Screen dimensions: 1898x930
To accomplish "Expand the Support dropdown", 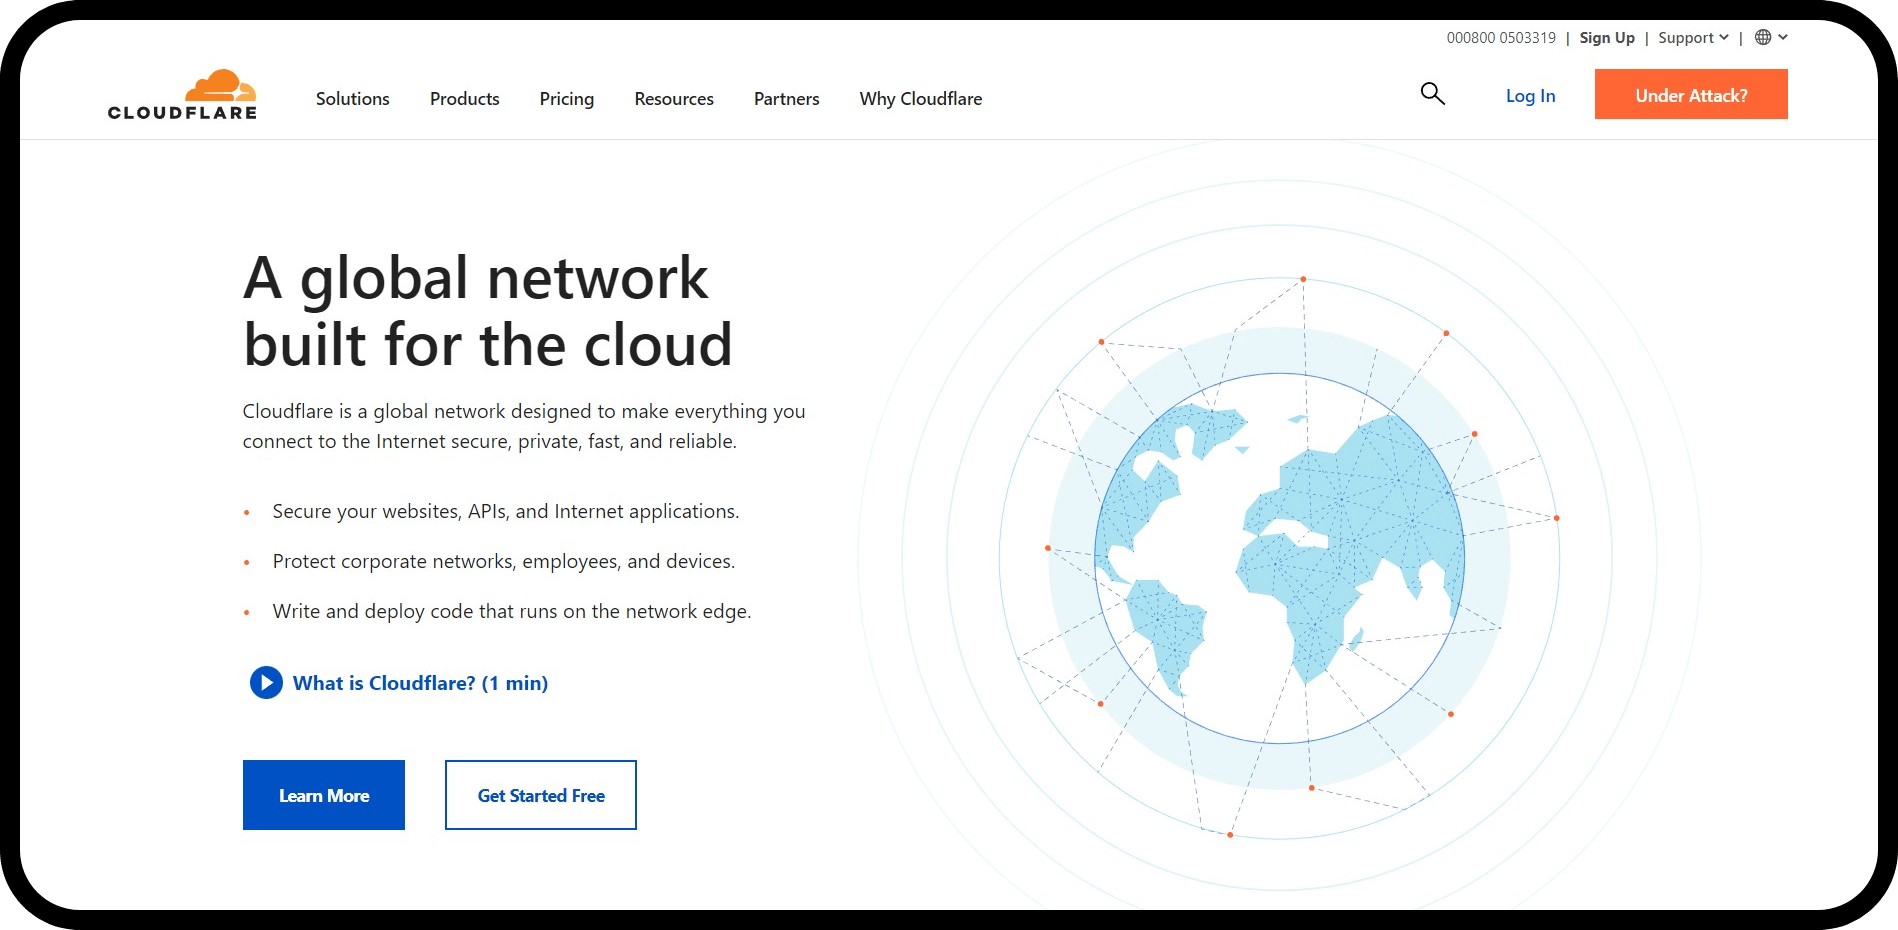I will pos(1692,38).
